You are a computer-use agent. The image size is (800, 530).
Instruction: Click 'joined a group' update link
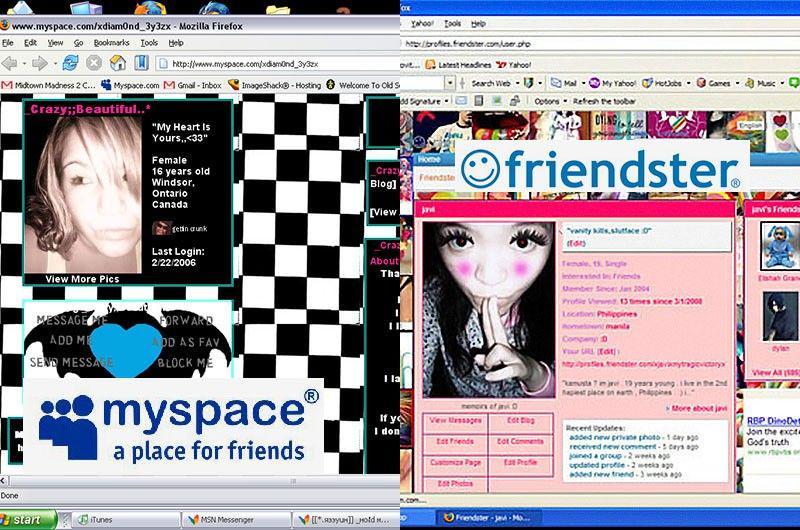pos(595,456)
